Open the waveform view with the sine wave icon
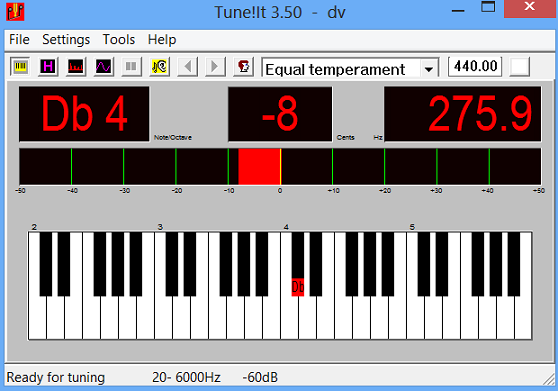This screenshot has height=391, width=558. (104, 67)
